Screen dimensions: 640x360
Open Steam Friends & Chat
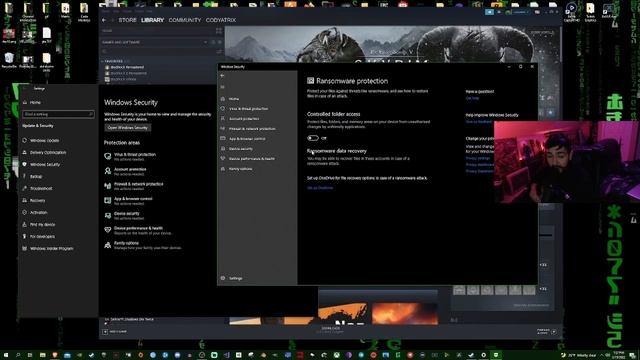[546, 331]
